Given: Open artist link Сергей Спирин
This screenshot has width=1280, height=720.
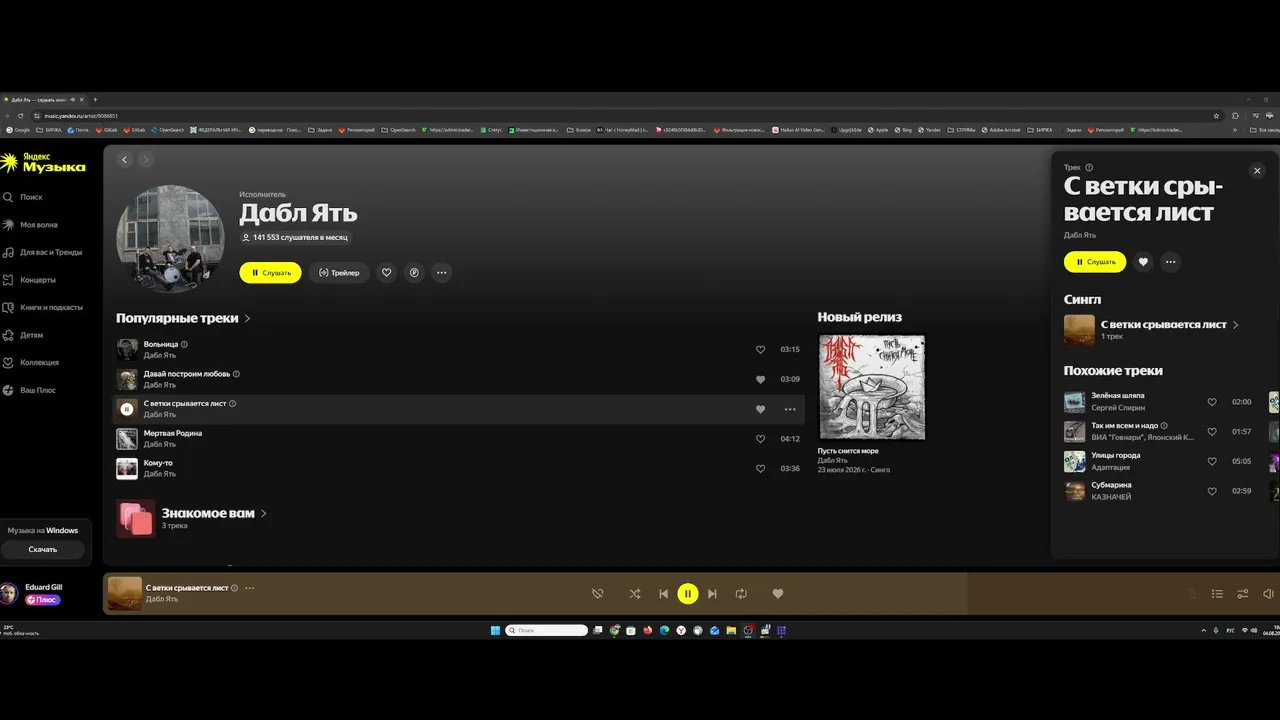Looking at the screenshot, I should click(x=1118, y=408).
